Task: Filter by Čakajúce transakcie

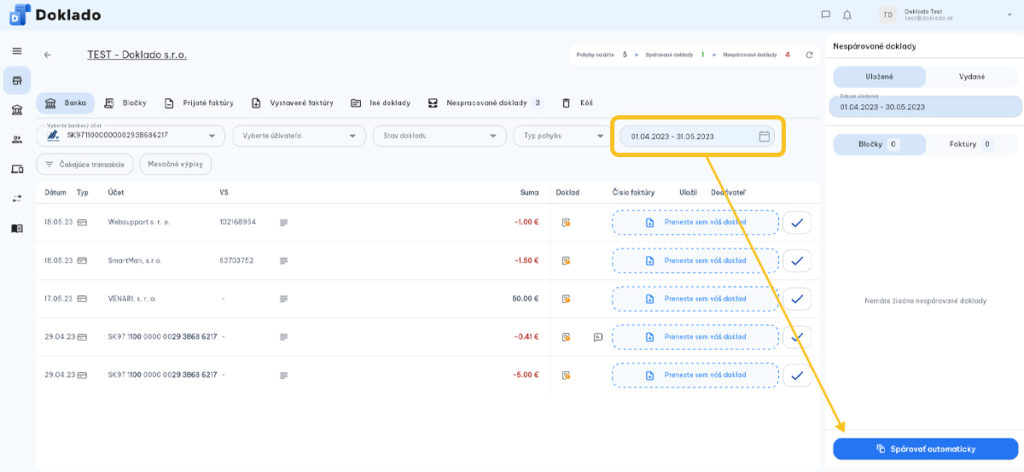Action: point(85,164)
